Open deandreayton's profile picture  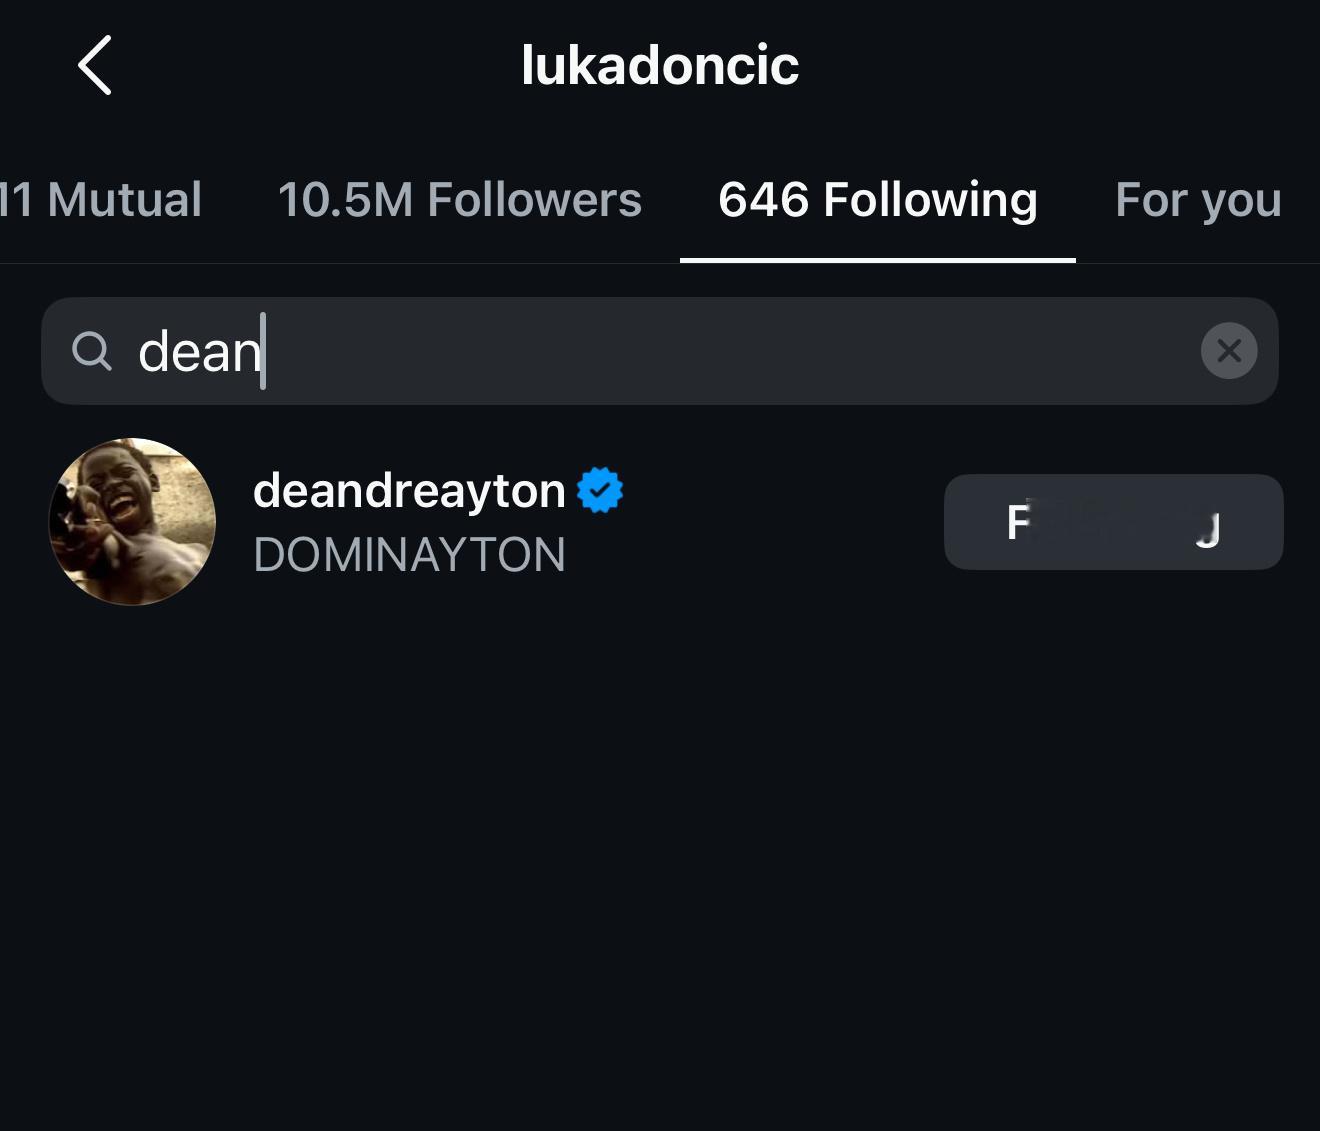132,521
